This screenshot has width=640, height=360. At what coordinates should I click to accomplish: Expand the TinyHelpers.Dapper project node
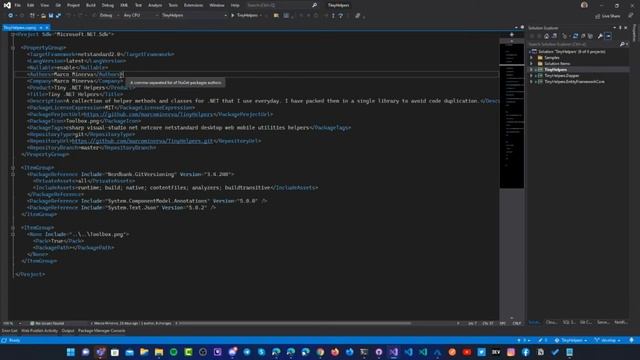pos(531,76)
